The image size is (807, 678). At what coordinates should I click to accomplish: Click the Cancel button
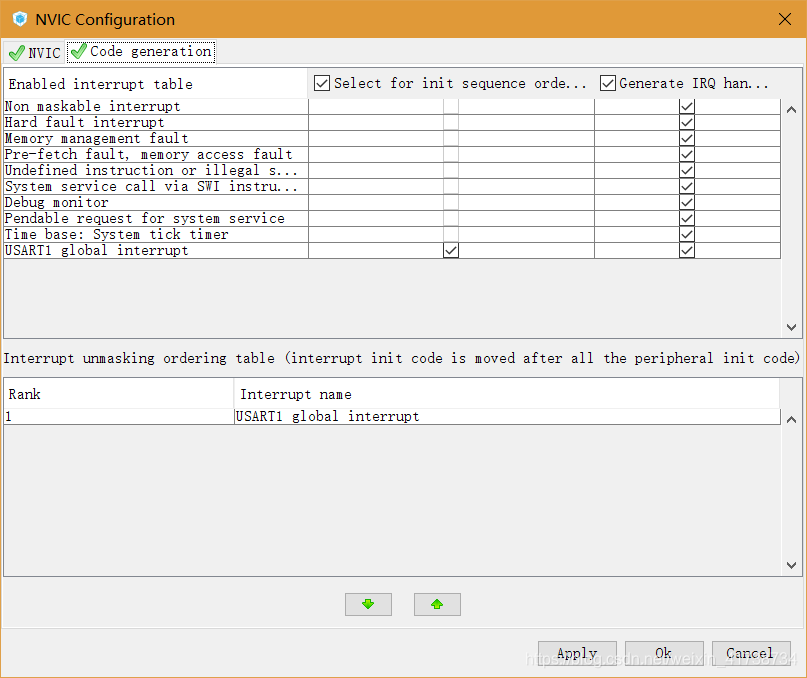[x=751, y=653]
